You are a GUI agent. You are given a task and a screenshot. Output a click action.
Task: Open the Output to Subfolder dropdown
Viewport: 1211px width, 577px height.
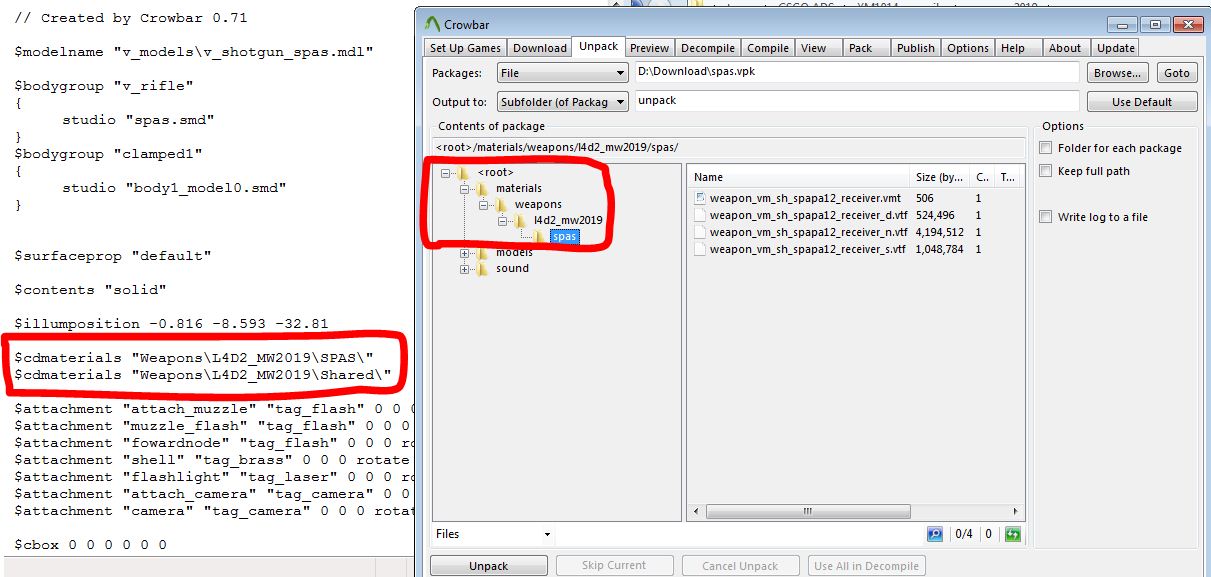click(562, 101)
